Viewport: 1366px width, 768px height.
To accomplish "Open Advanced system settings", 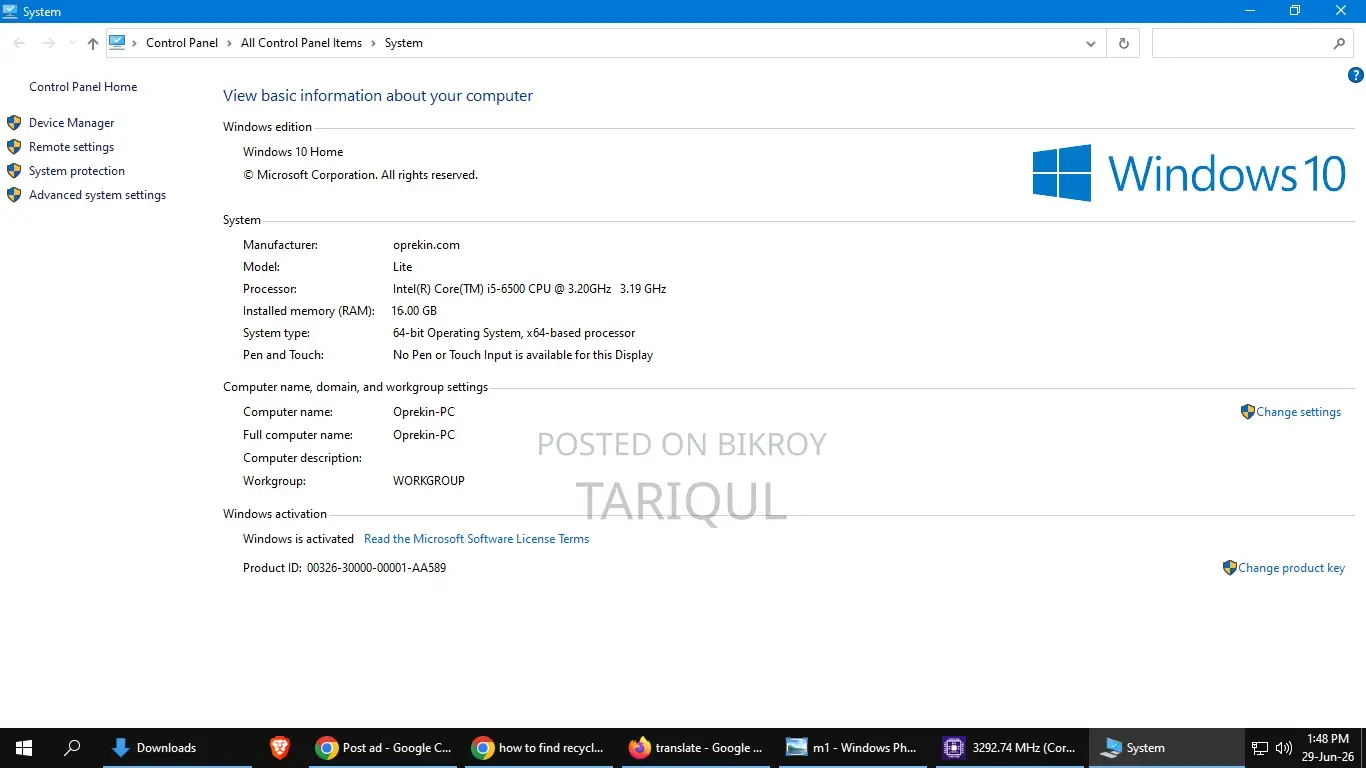I will tap(98, 195).
